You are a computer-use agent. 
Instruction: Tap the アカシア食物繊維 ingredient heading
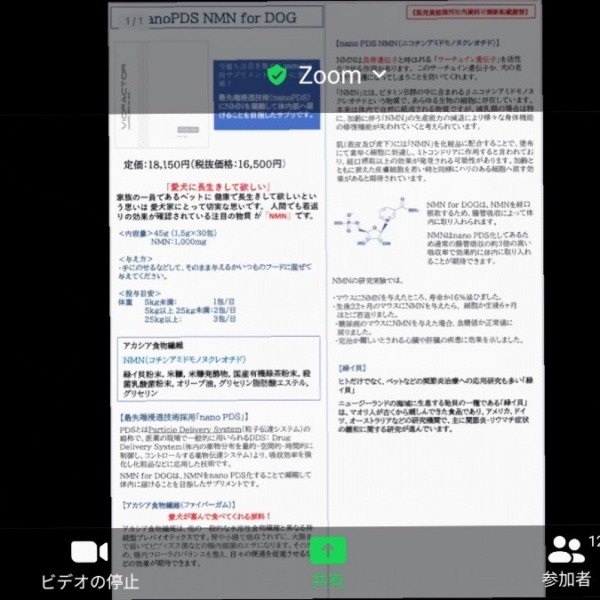tap(153, 346)
